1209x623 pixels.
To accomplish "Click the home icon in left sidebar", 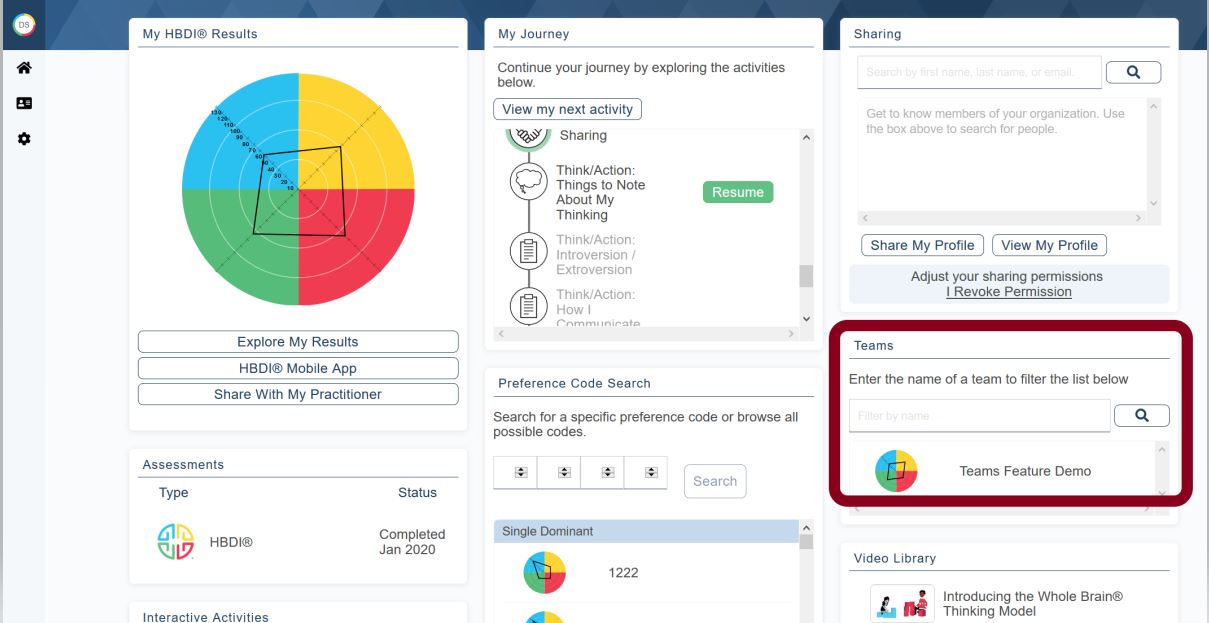I will 24,67.
